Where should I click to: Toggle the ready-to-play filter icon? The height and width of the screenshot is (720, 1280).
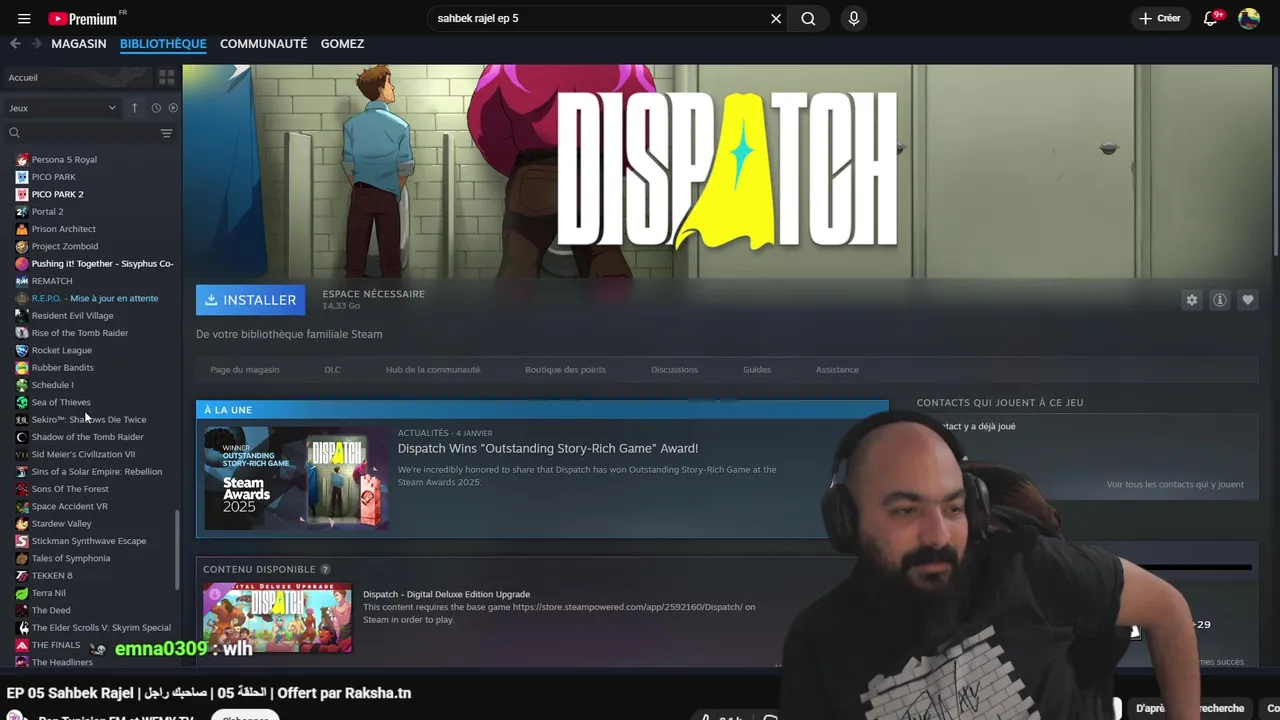(173, 108)
